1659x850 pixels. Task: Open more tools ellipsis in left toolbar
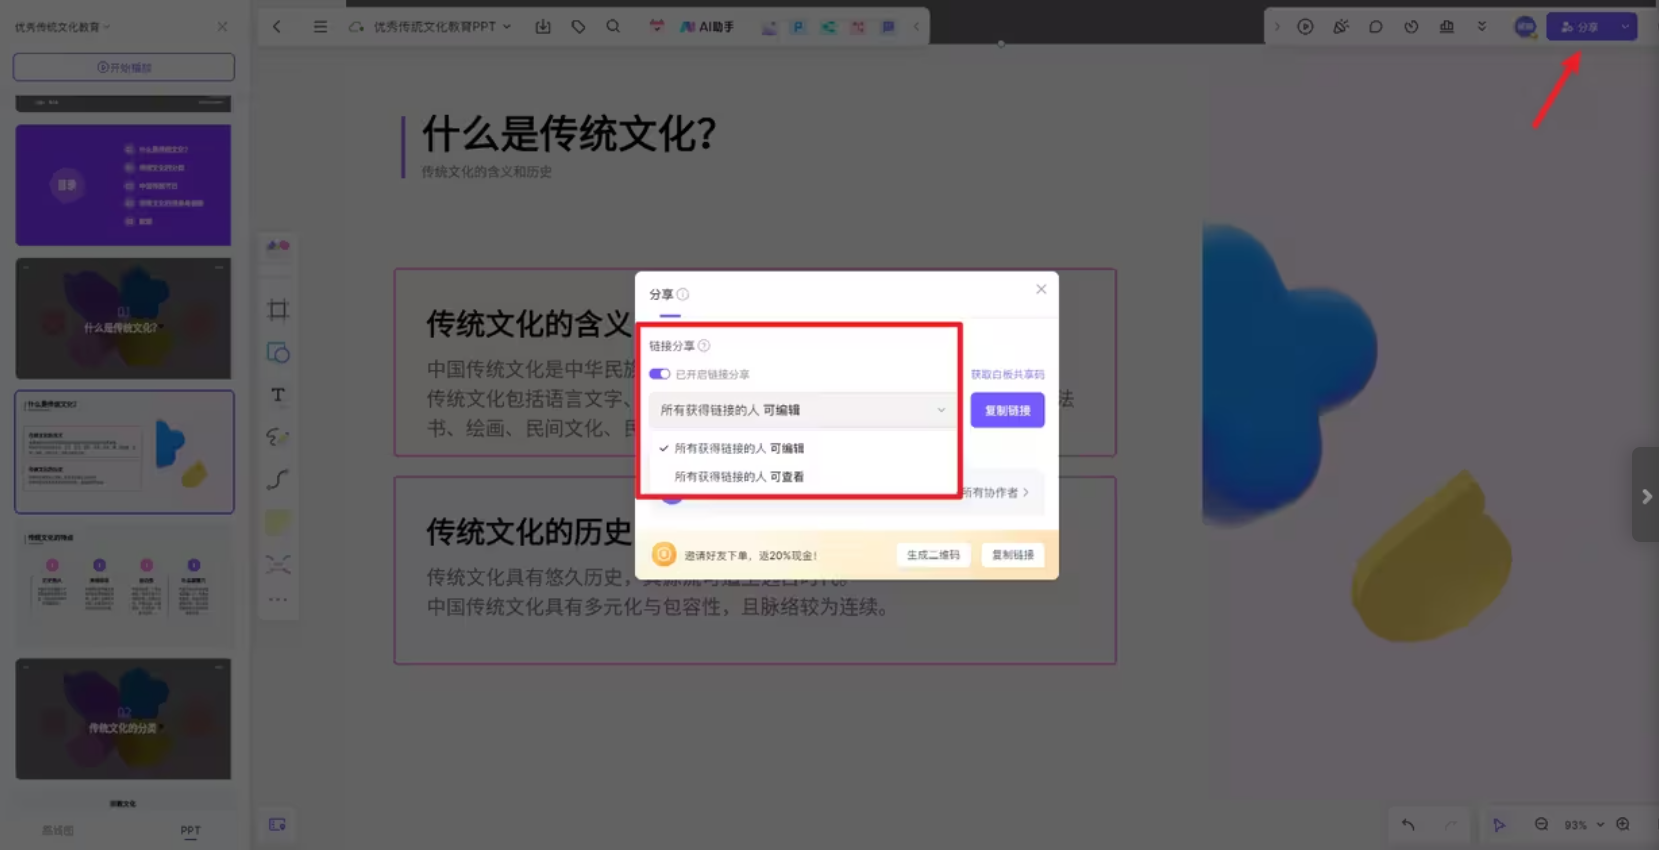[x=278, y=600]
